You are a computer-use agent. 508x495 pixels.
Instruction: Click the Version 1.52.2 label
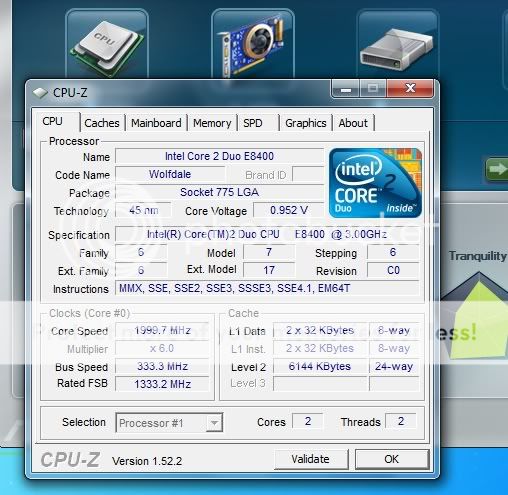tap(147, 461)
